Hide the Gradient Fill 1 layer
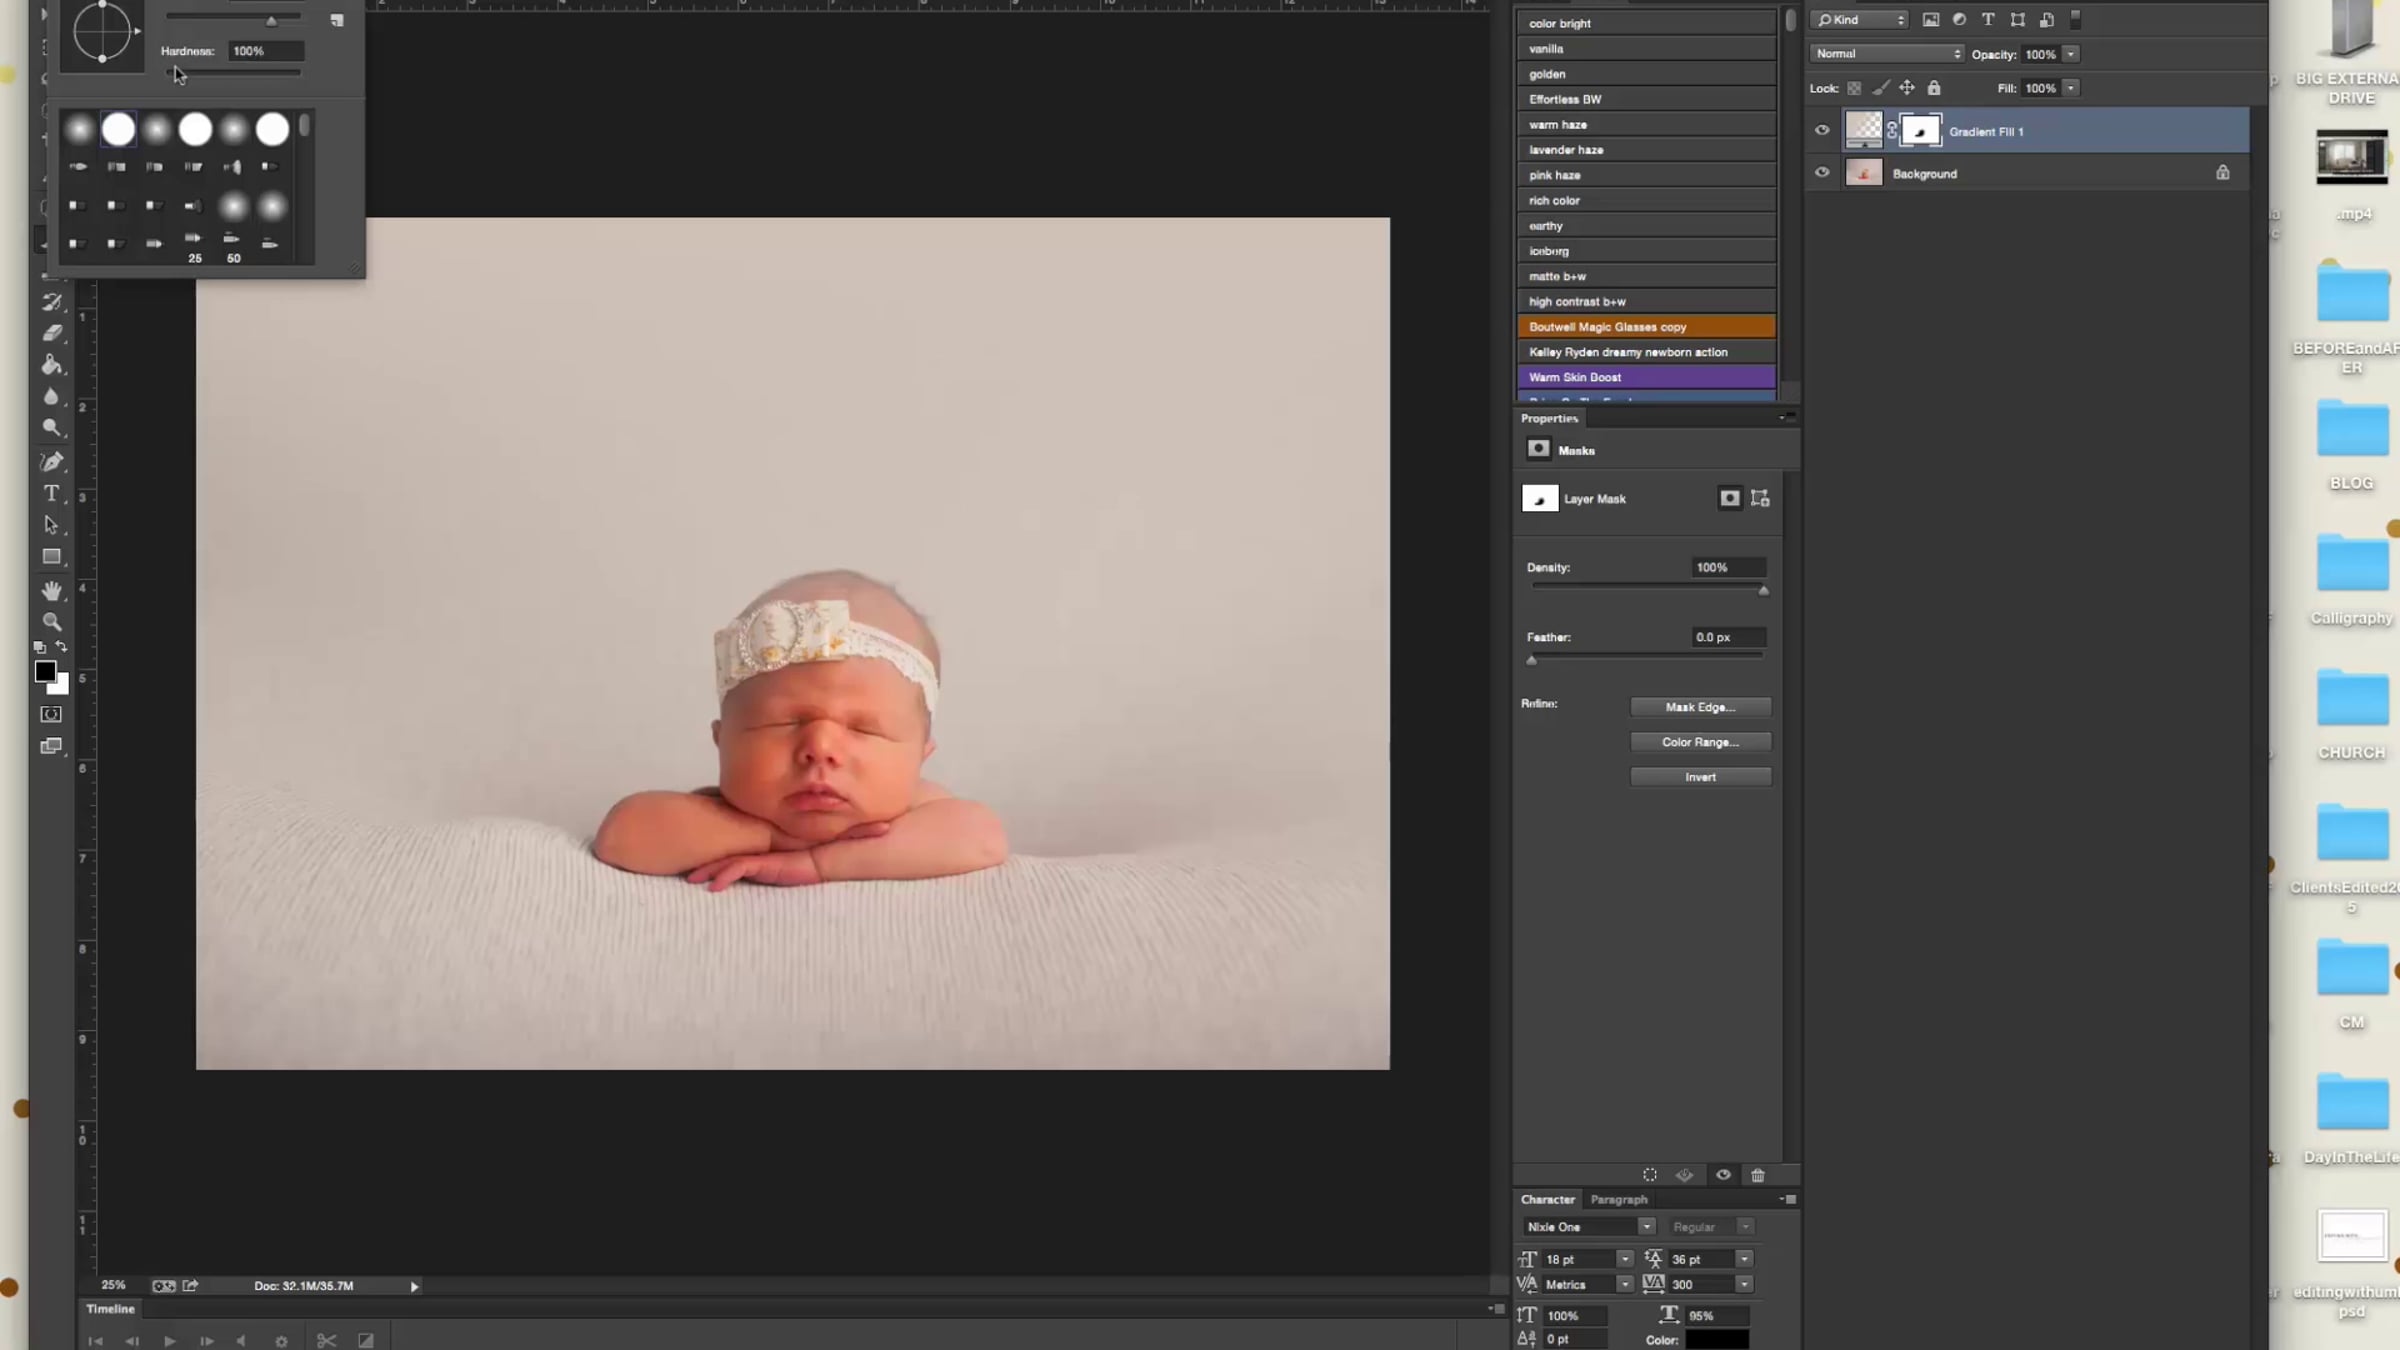 (x=1822, y=130)
